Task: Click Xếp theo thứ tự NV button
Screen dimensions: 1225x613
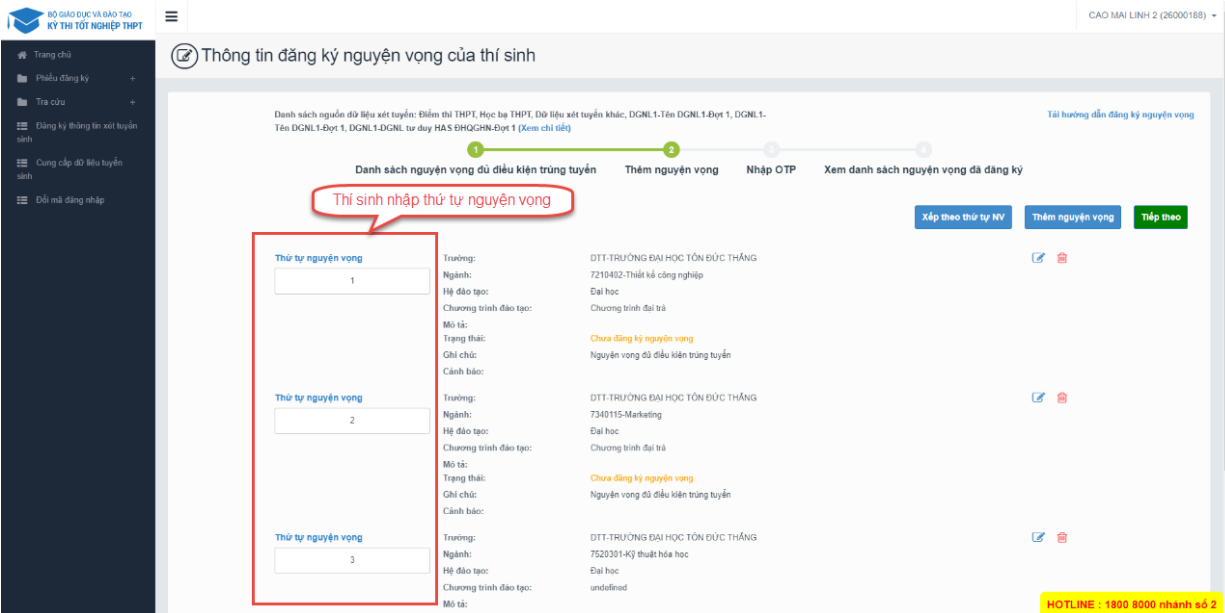Action: [963, 217]
